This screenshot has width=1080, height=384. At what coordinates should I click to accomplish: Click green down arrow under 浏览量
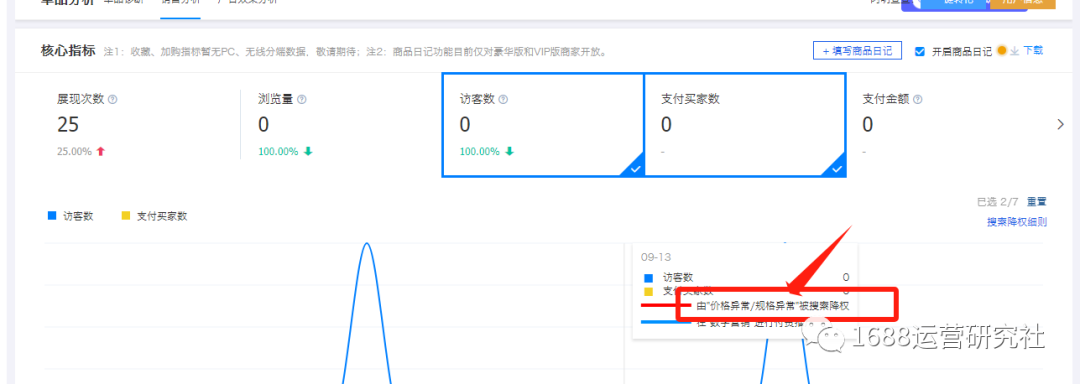(308, 151)
